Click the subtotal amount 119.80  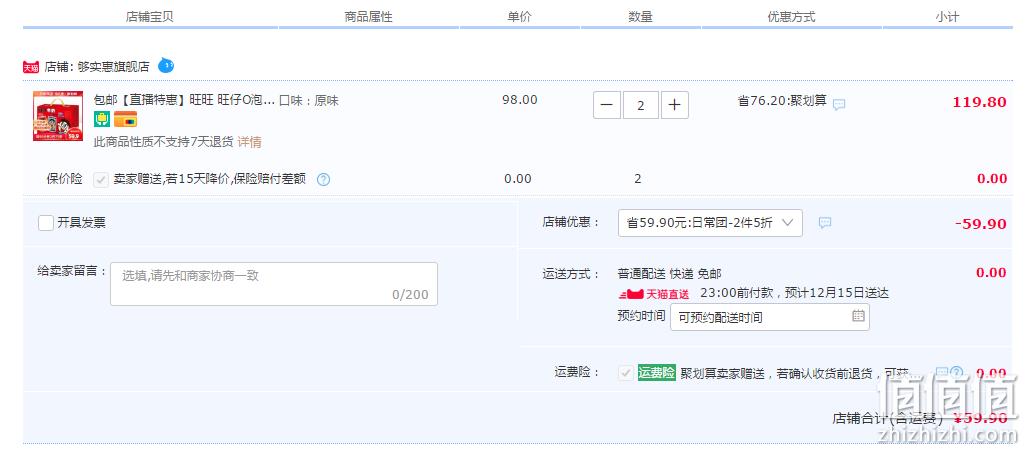(979, 102)
